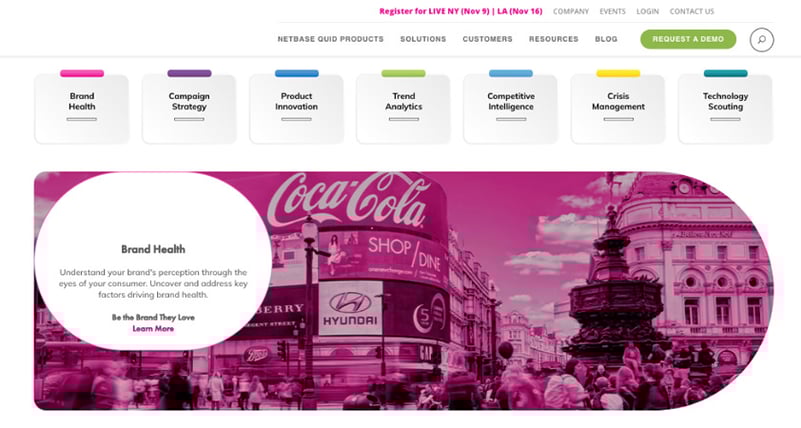Click the search magnifier icon
801x428 pixels.
(761, 40)
